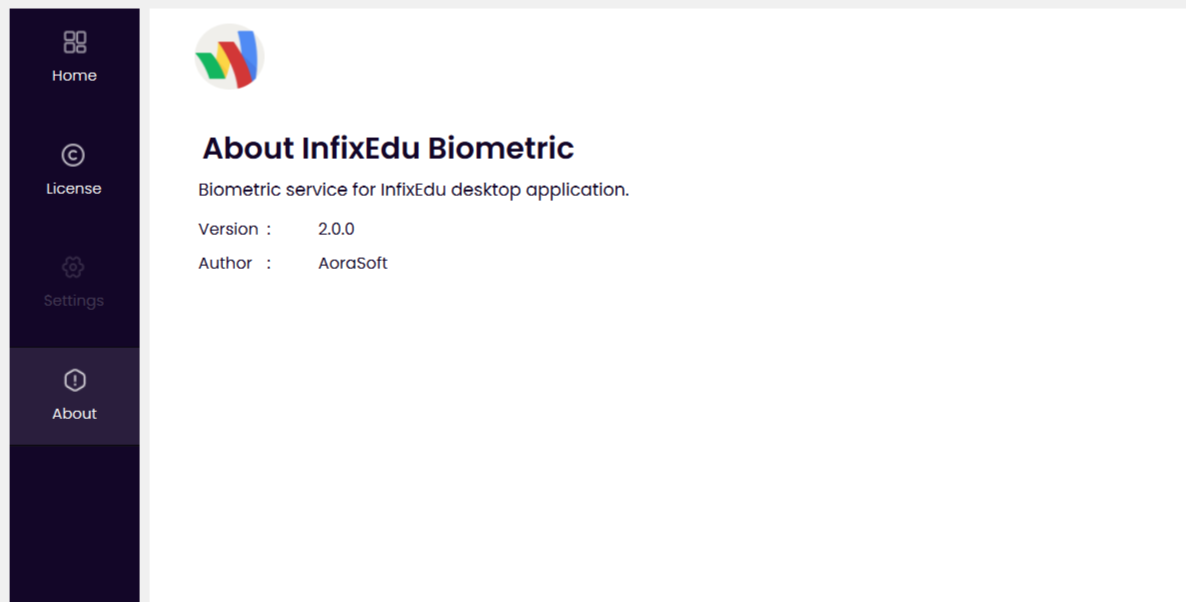
Task: Click empty sidebar area below About
Action: tap(74, 520)
